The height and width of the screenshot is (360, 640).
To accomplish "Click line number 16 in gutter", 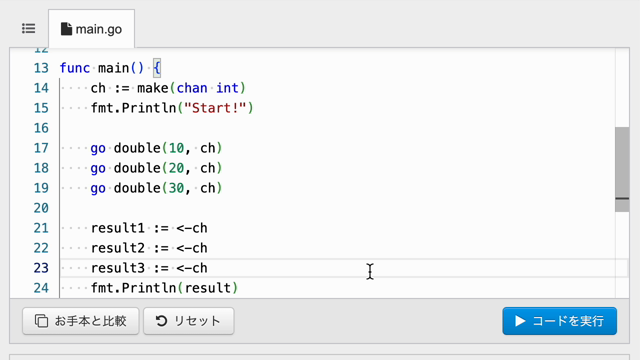I will (41, 128).
